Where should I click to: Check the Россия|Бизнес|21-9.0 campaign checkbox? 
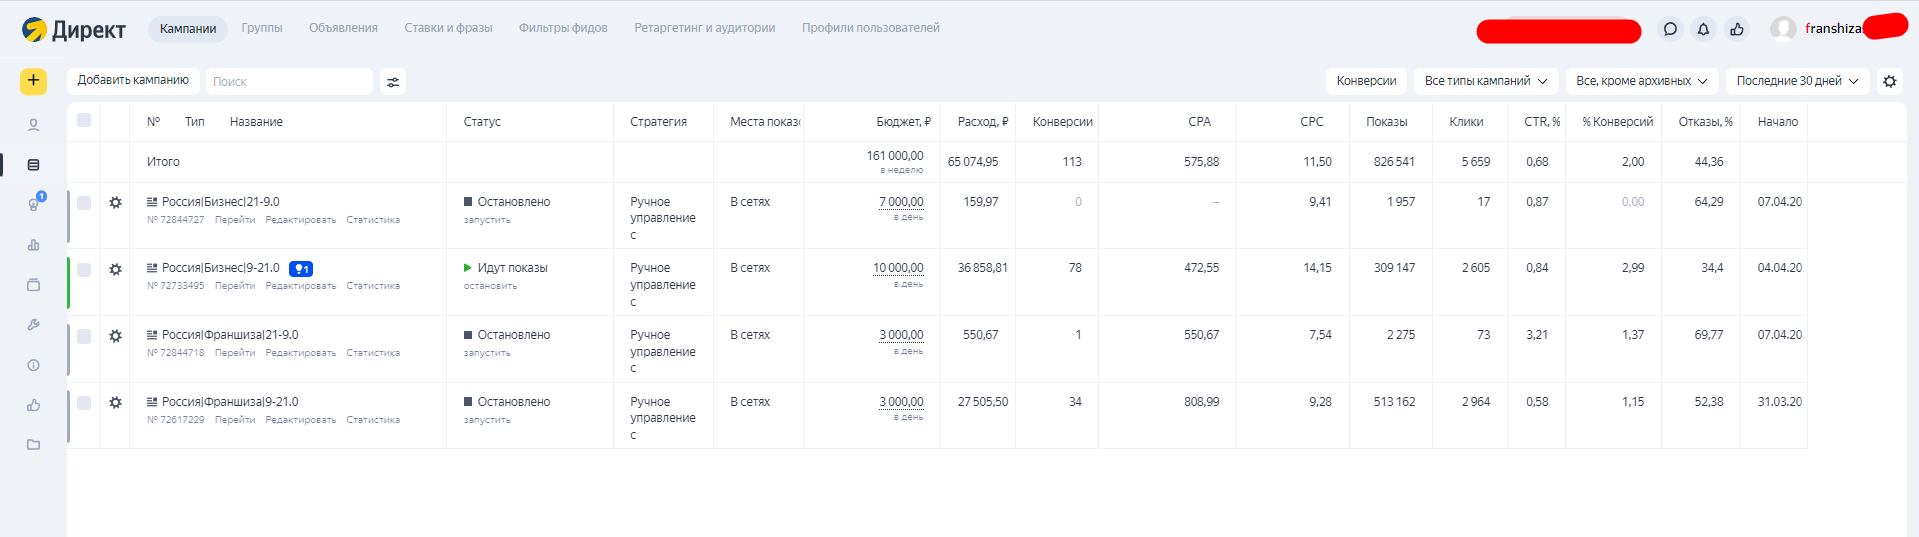(x=84, y=202)
